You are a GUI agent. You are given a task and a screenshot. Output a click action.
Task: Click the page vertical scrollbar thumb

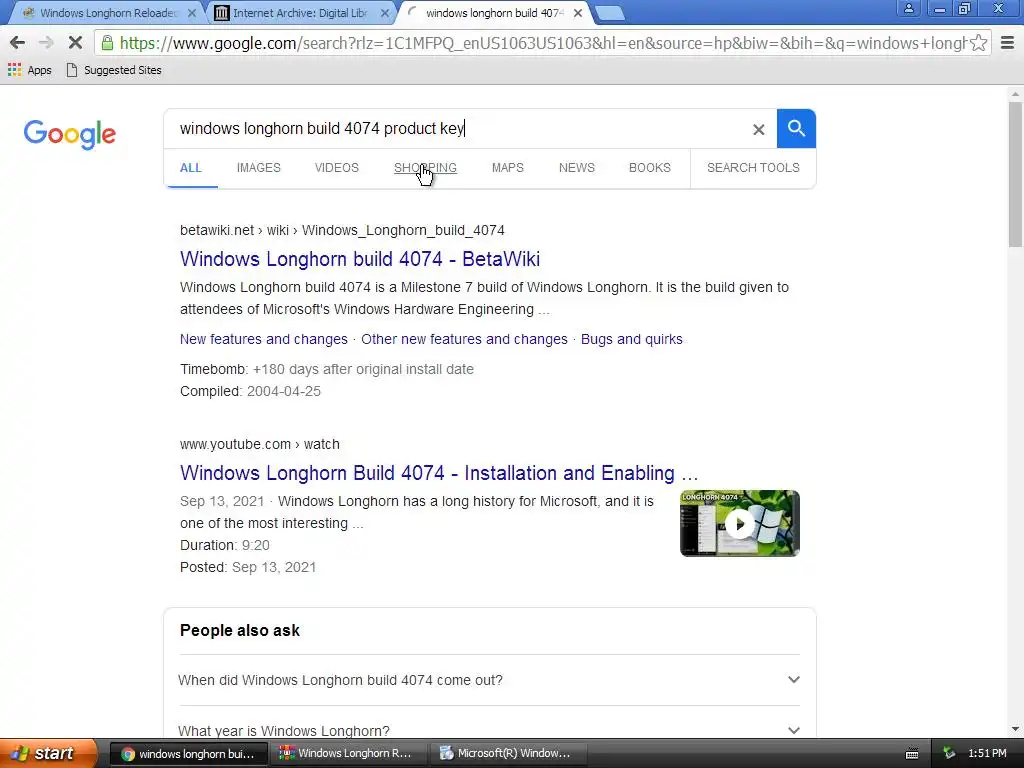pos(1015,174)
